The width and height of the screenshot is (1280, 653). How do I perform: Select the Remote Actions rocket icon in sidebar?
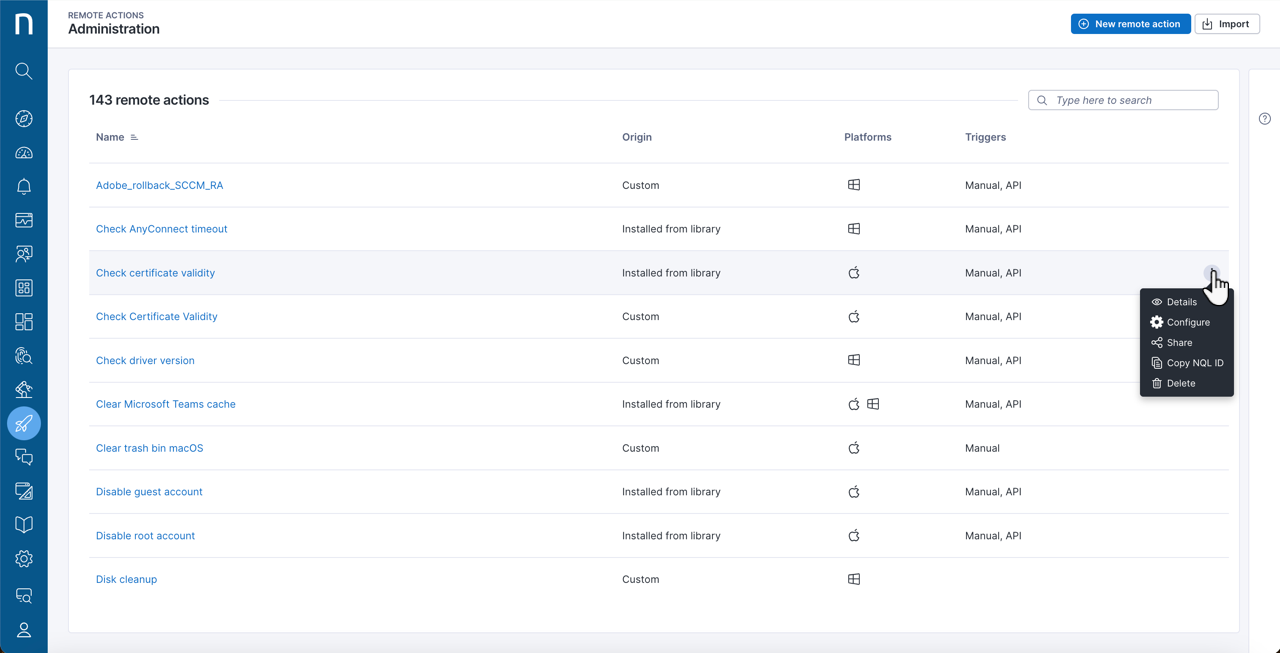tap(24, 423)
